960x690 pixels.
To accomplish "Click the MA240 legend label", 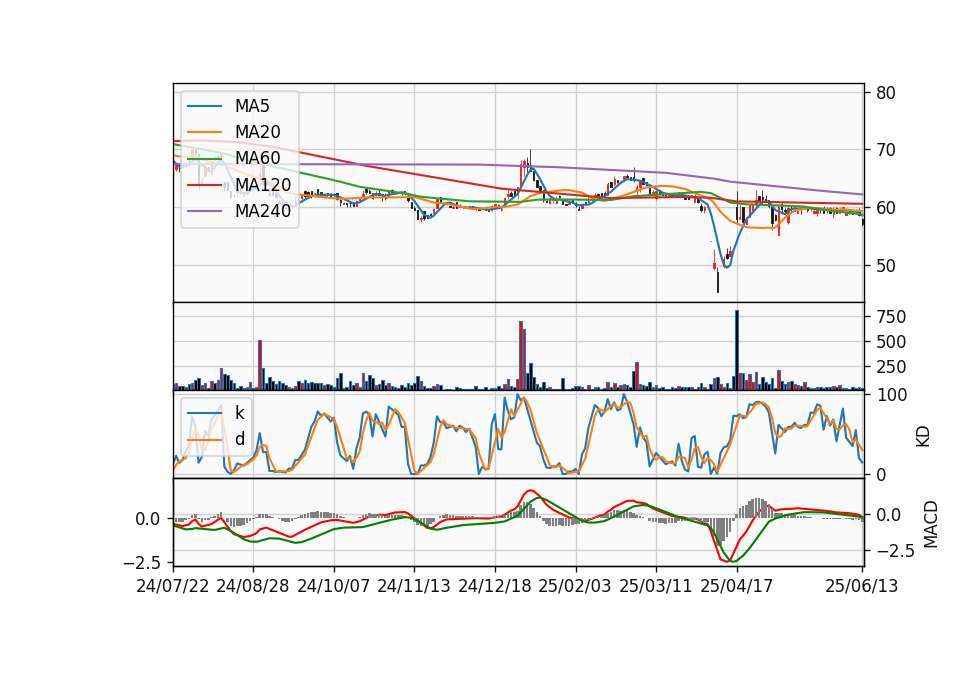I will (263, 211).
